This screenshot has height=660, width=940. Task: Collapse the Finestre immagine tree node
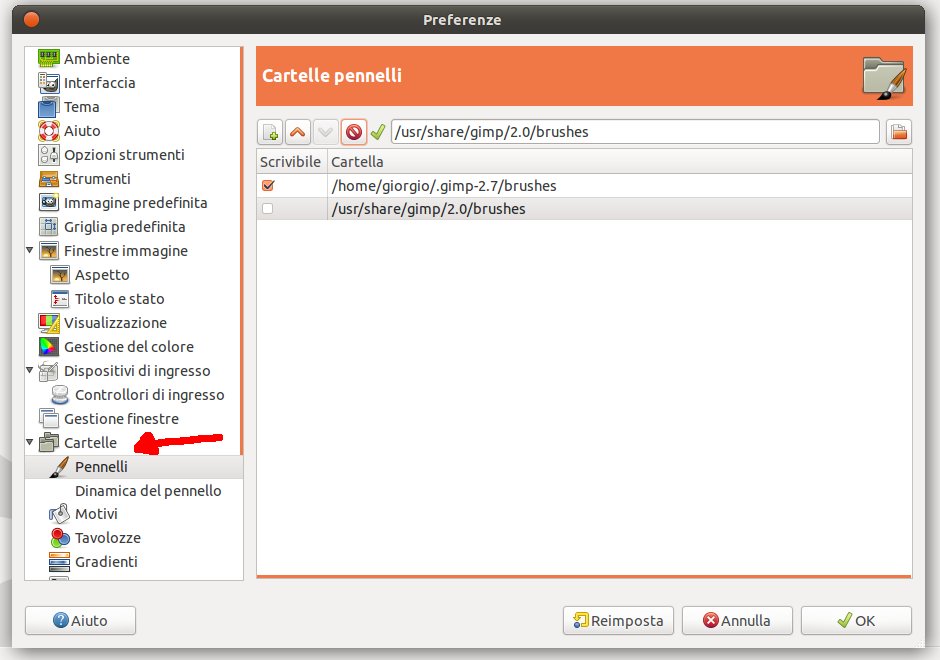tap(29, 250)
